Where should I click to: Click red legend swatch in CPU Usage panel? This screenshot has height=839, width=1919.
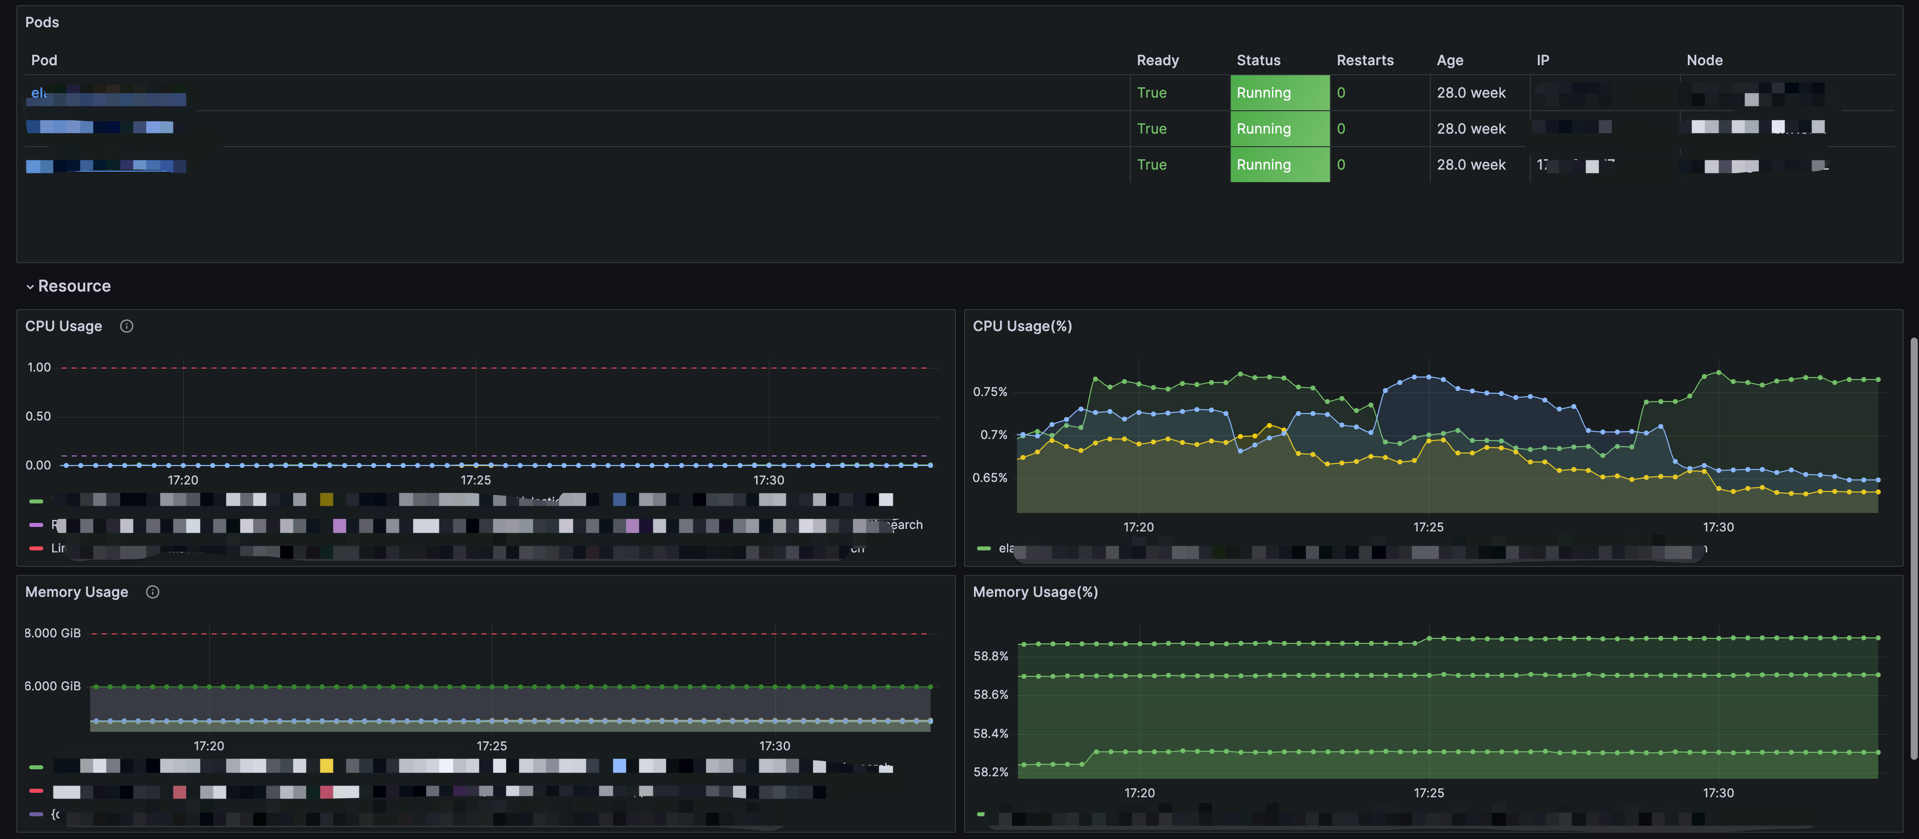coord(36,548)
